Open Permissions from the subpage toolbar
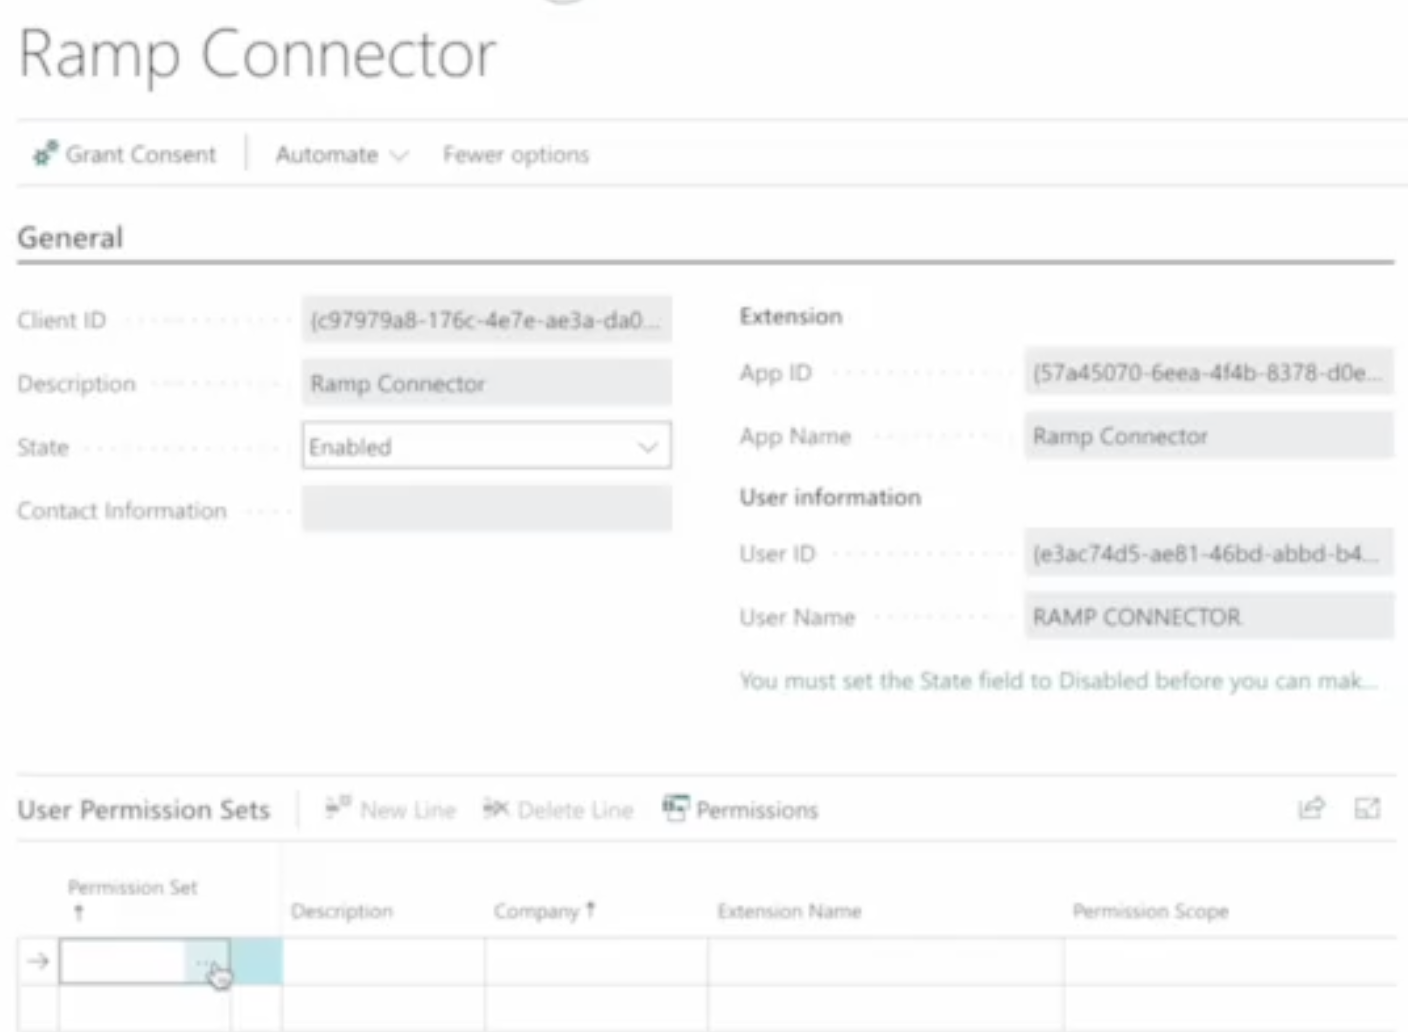 point(740,809)
